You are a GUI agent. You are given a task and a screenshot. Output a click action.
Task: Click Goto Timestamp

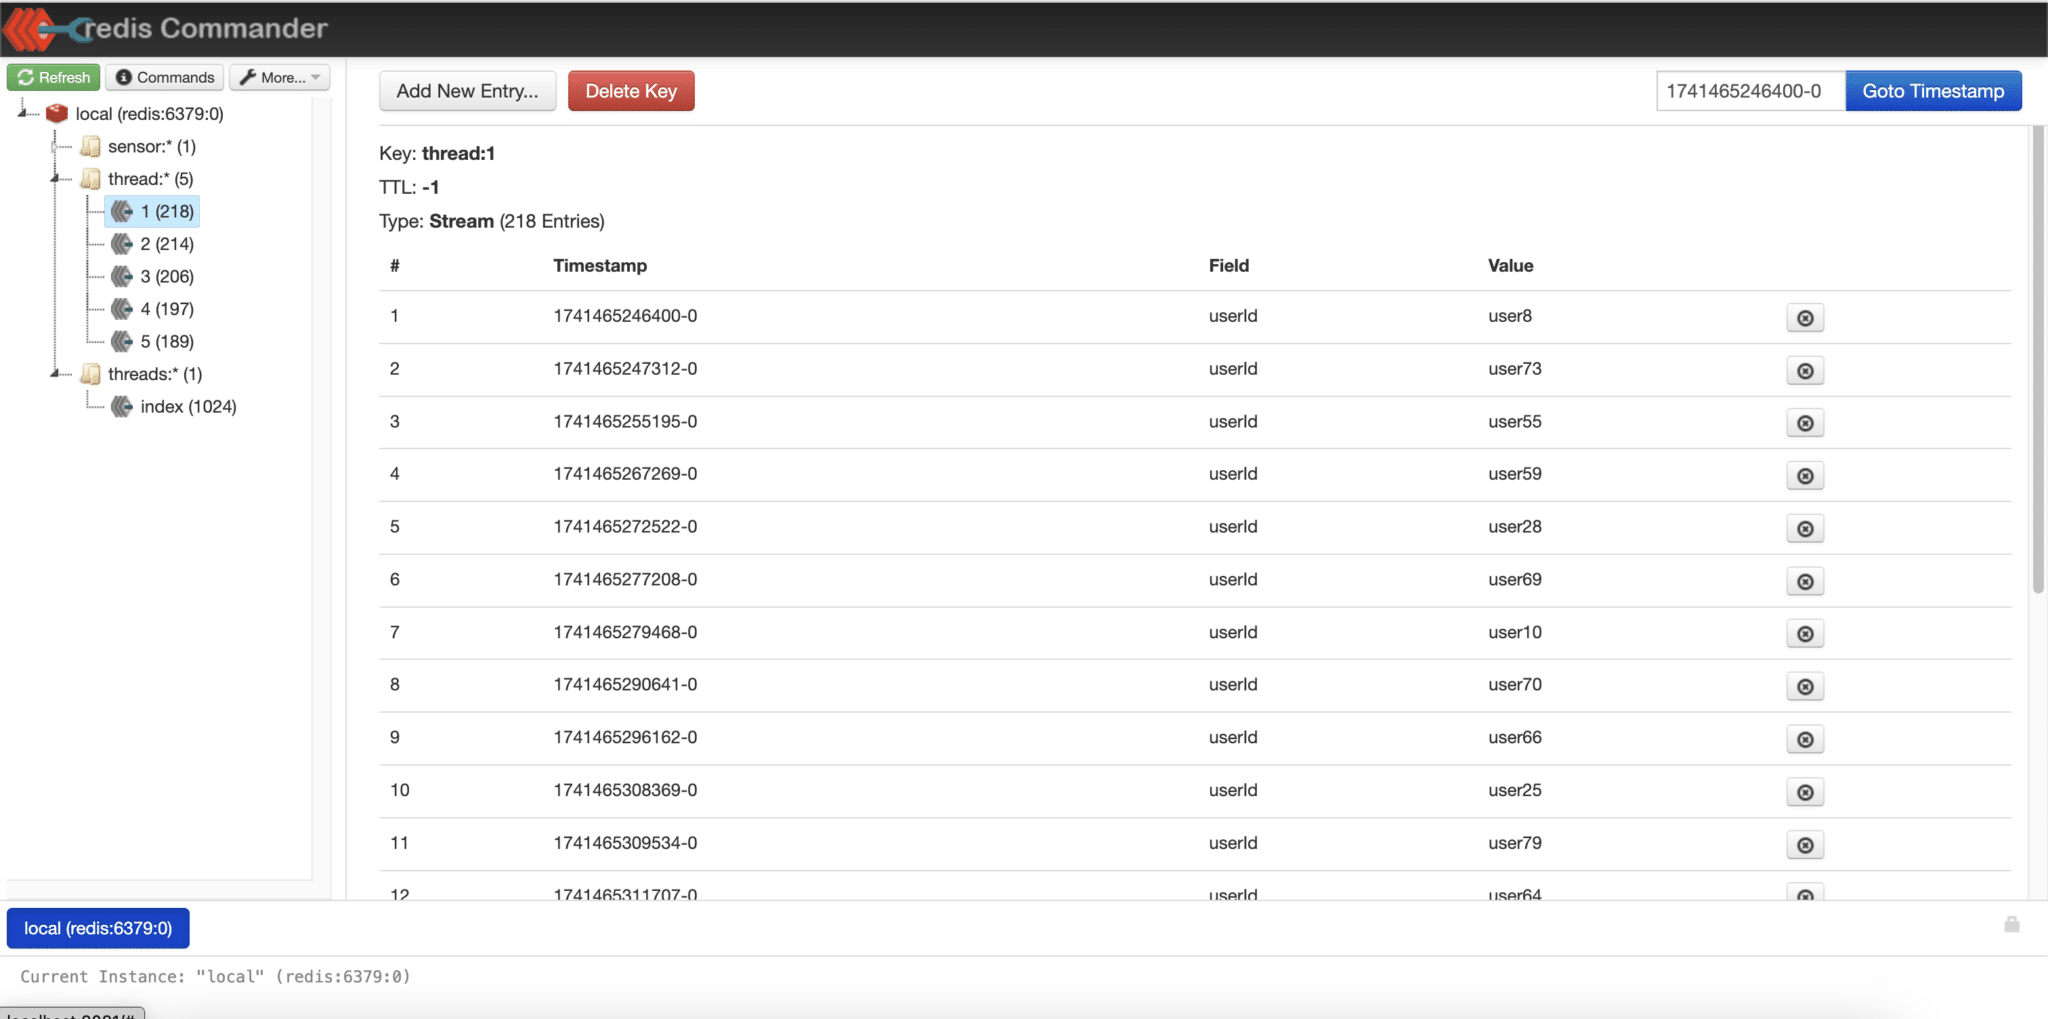[1932, 90]
